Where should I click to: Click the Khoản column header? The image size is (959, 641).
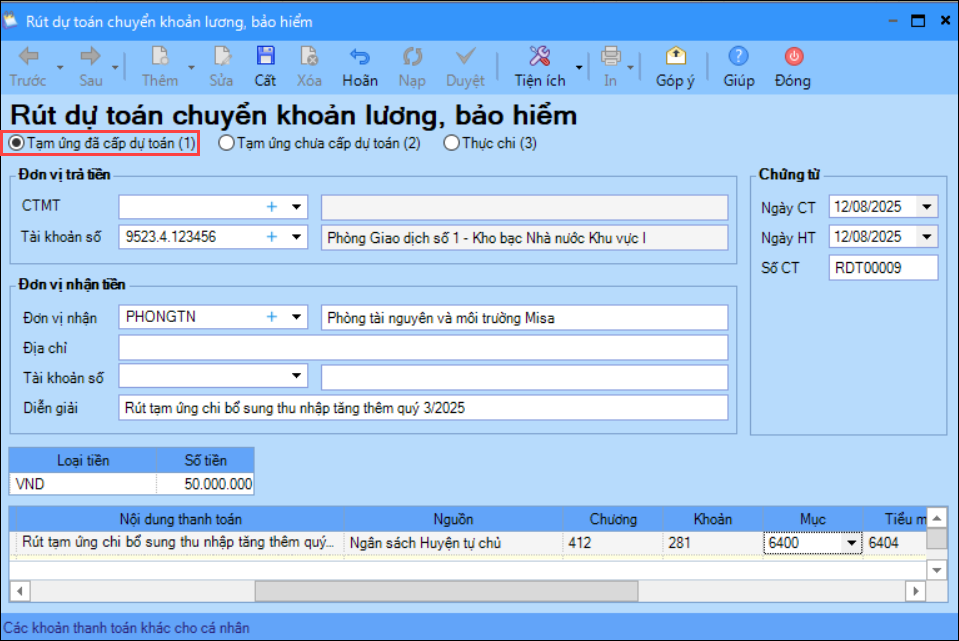coord(713,519)
